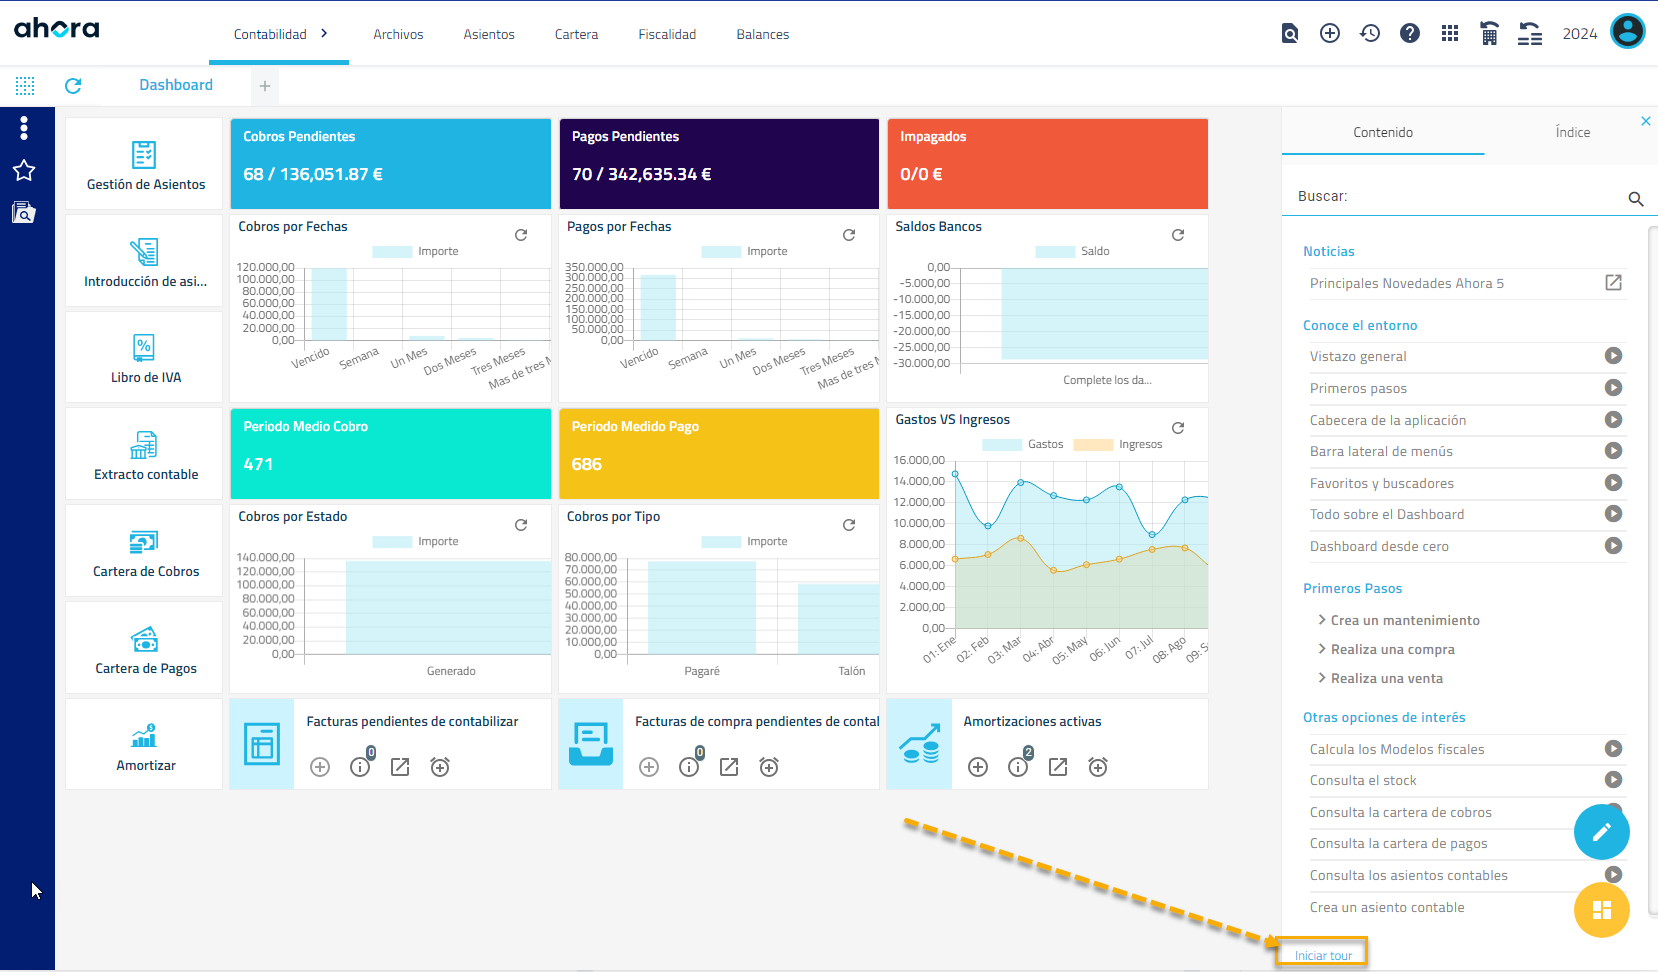Open external link icon under Amortizaciones activas

(1058, 767)
